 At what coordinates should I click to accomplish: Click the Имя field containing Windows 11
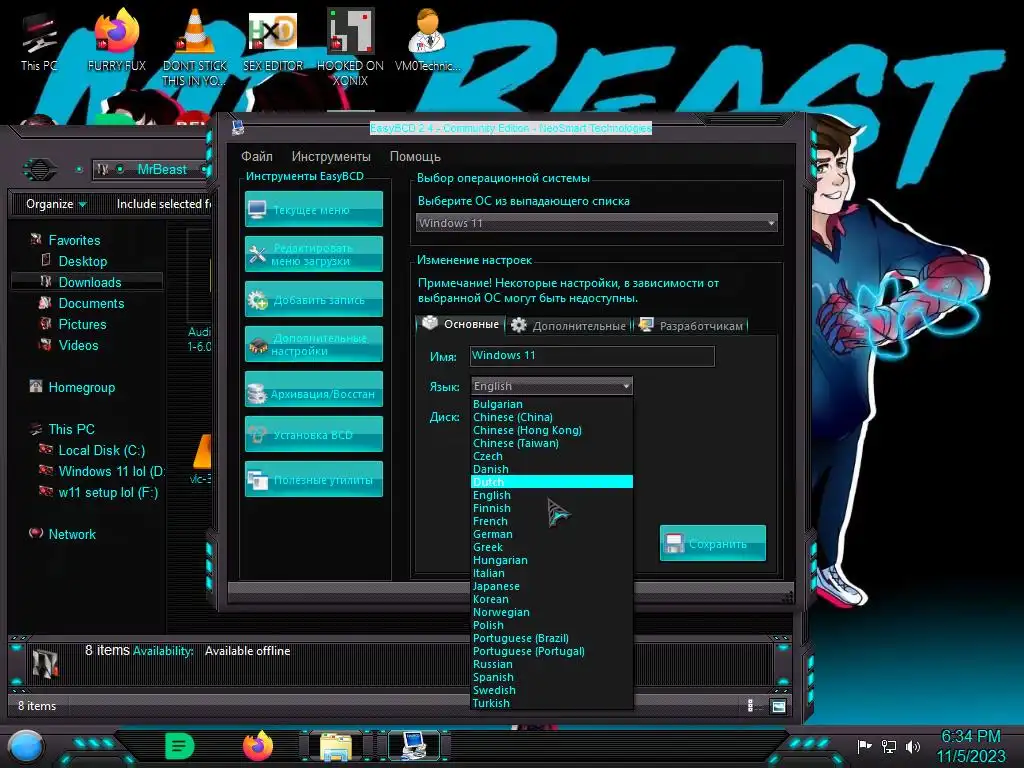(x=592, y=356)
